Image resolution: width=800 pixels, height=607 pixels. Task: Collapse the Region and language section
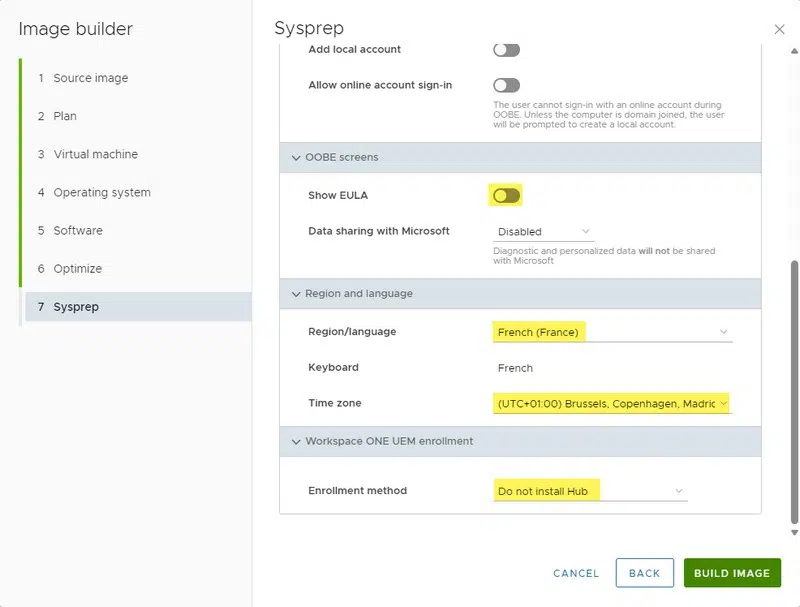tap(296, 294)
